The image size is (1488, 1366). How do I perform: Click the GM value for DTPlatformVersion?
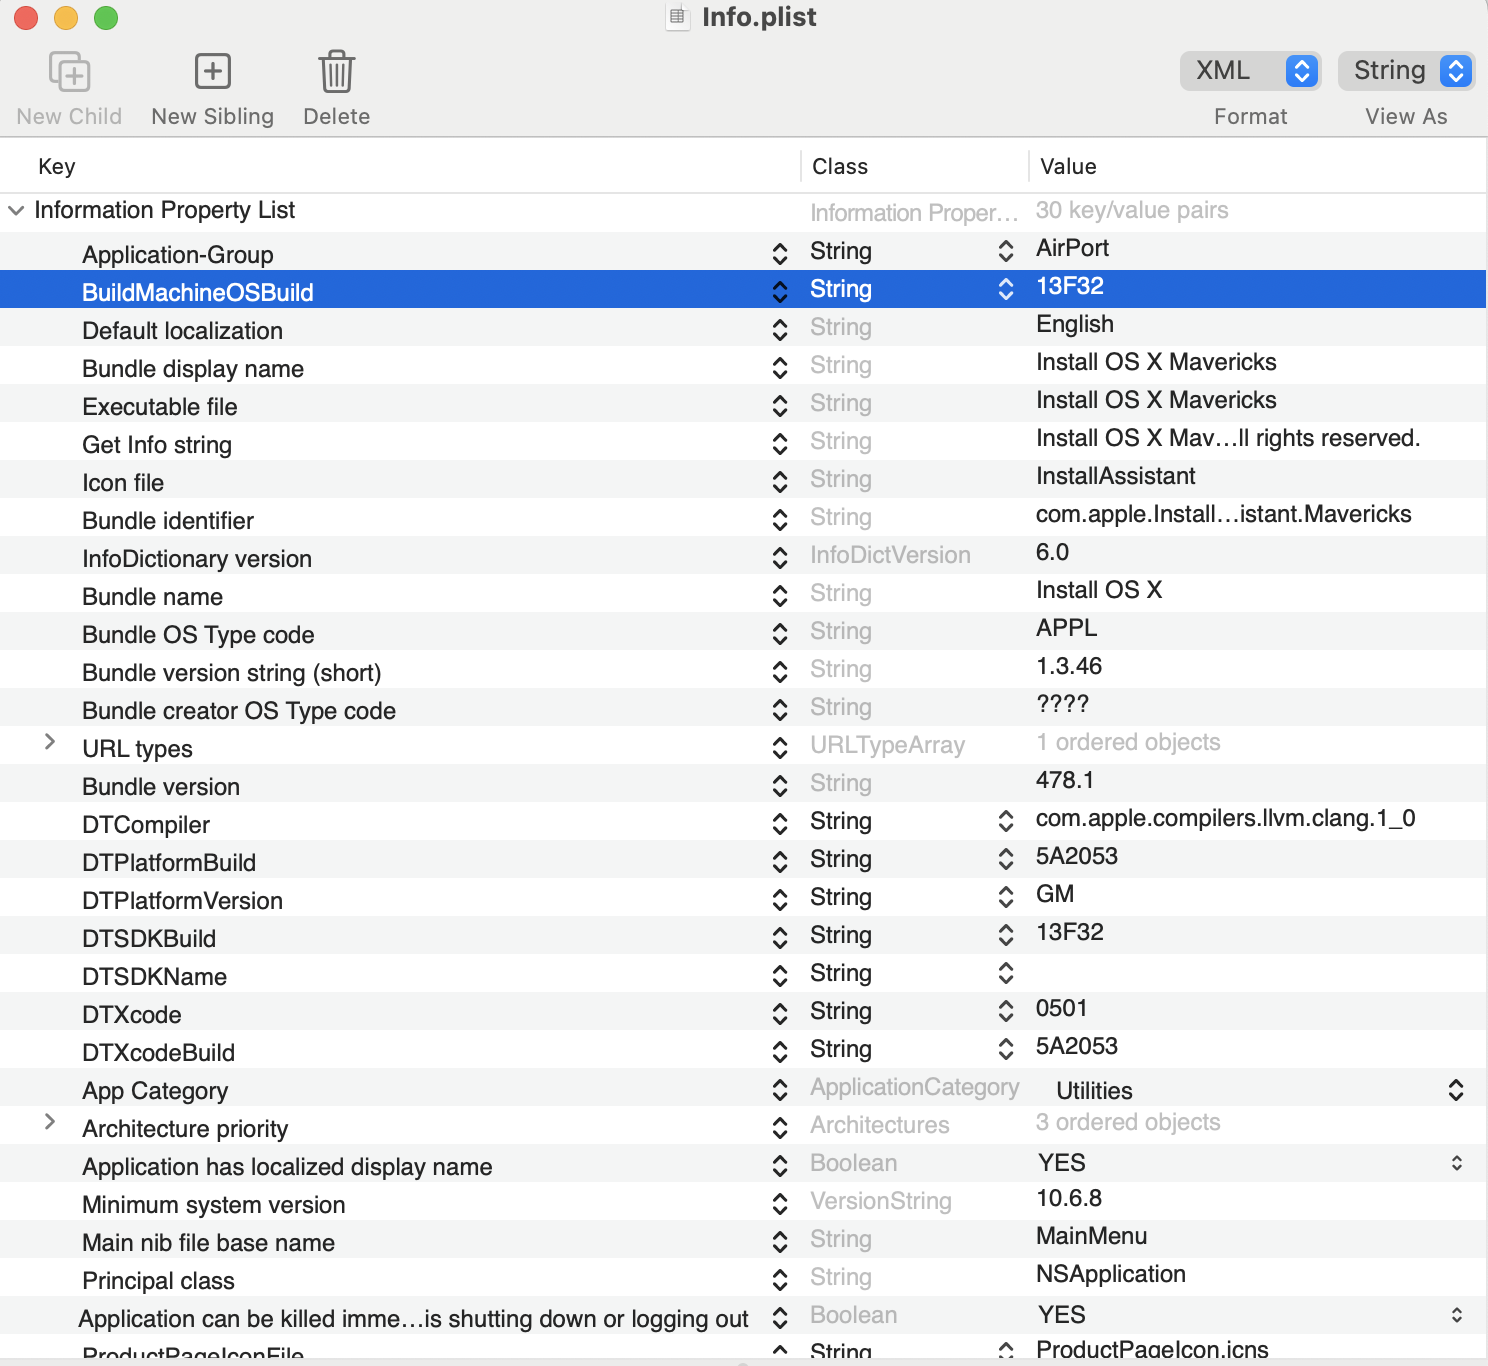pyautogui.click(x=1055, y=894)
